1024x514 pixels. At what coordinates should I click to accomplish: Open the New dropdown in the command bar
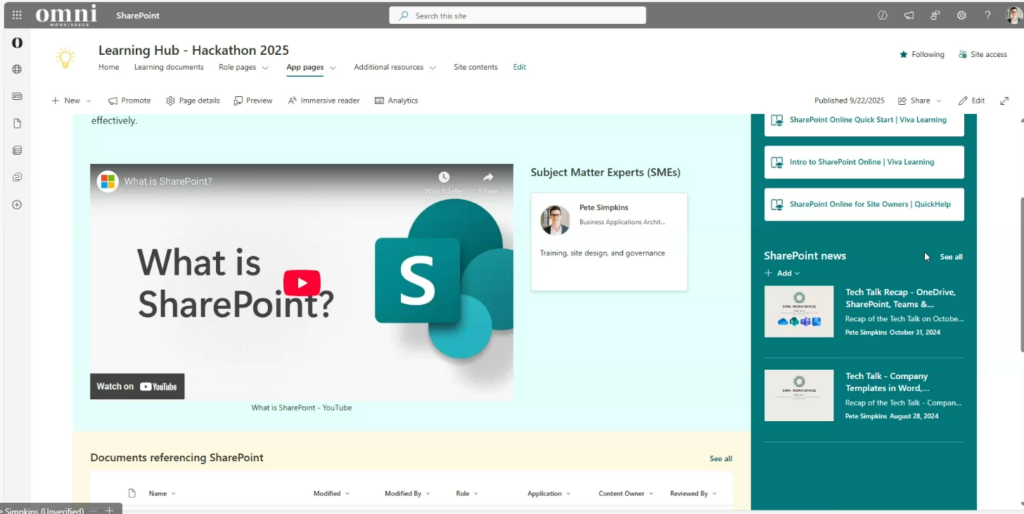[71, 101]
